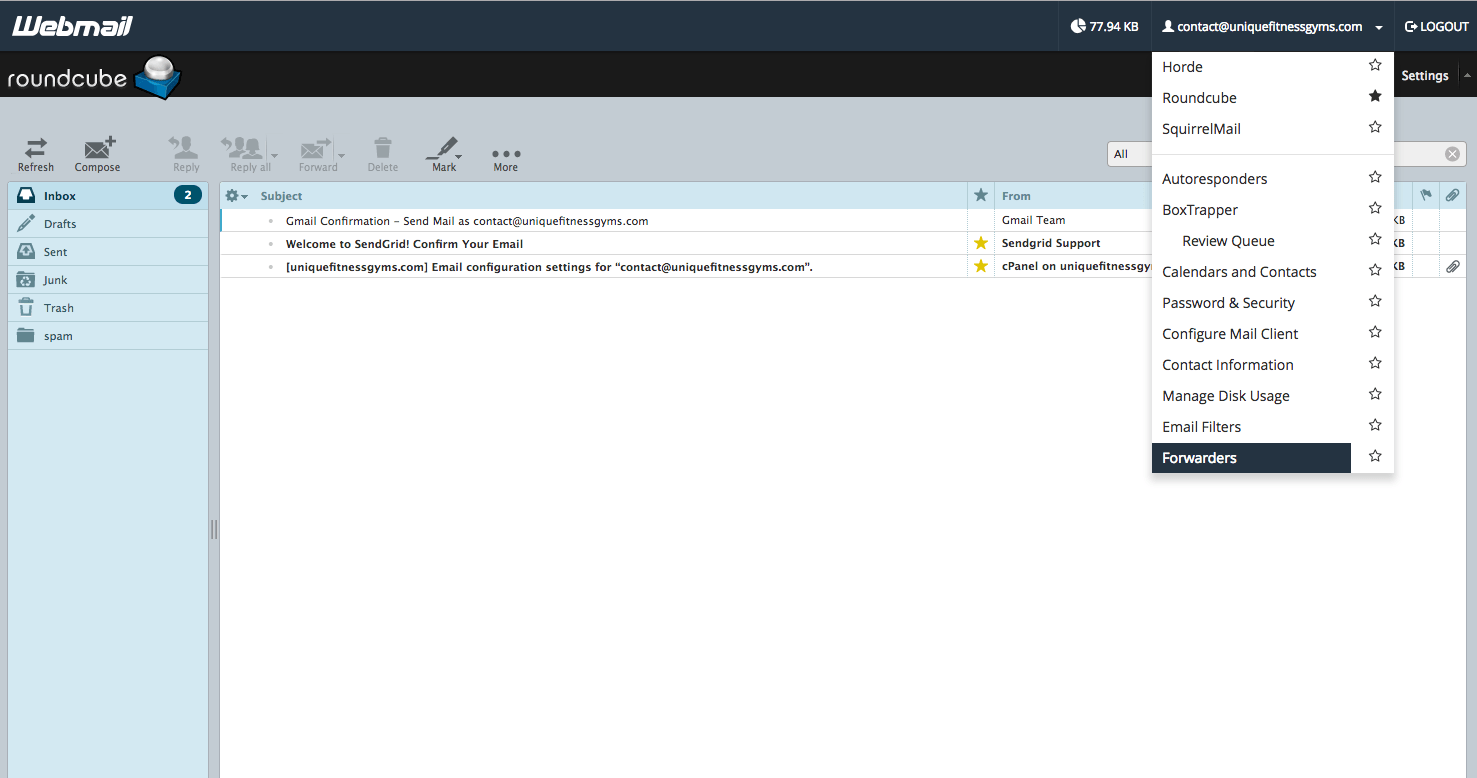Open the All filter dropdown
1477x778 pixels.
1130,154
